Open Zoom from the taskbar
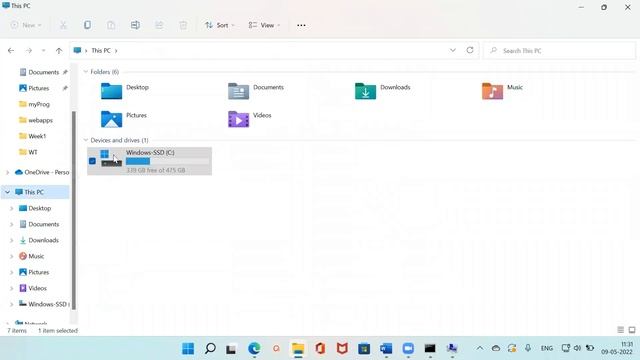The width and height of the screenshot is (640, 360). tap(408, 349)
